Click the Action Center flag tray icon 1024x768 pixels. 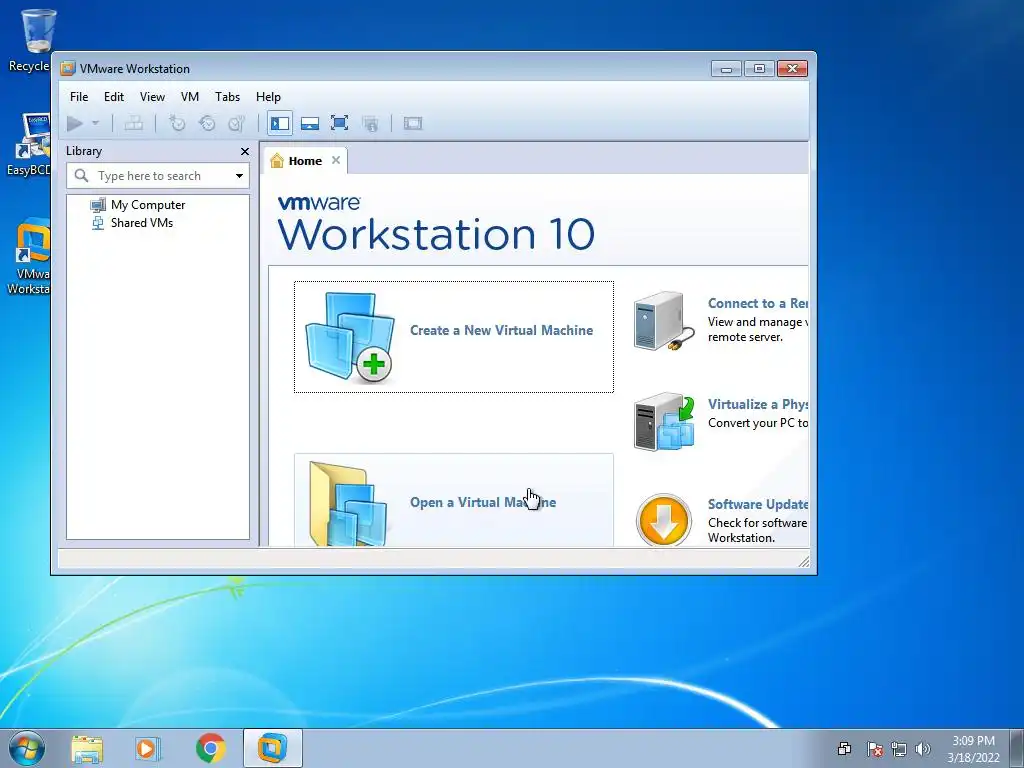(874, 749)
